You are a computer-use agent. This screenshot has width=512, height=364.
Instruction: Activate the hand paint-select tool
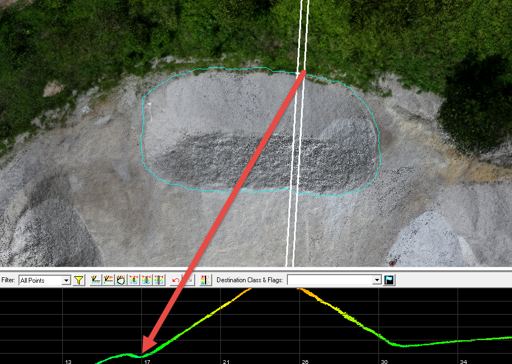click(121, 280)
